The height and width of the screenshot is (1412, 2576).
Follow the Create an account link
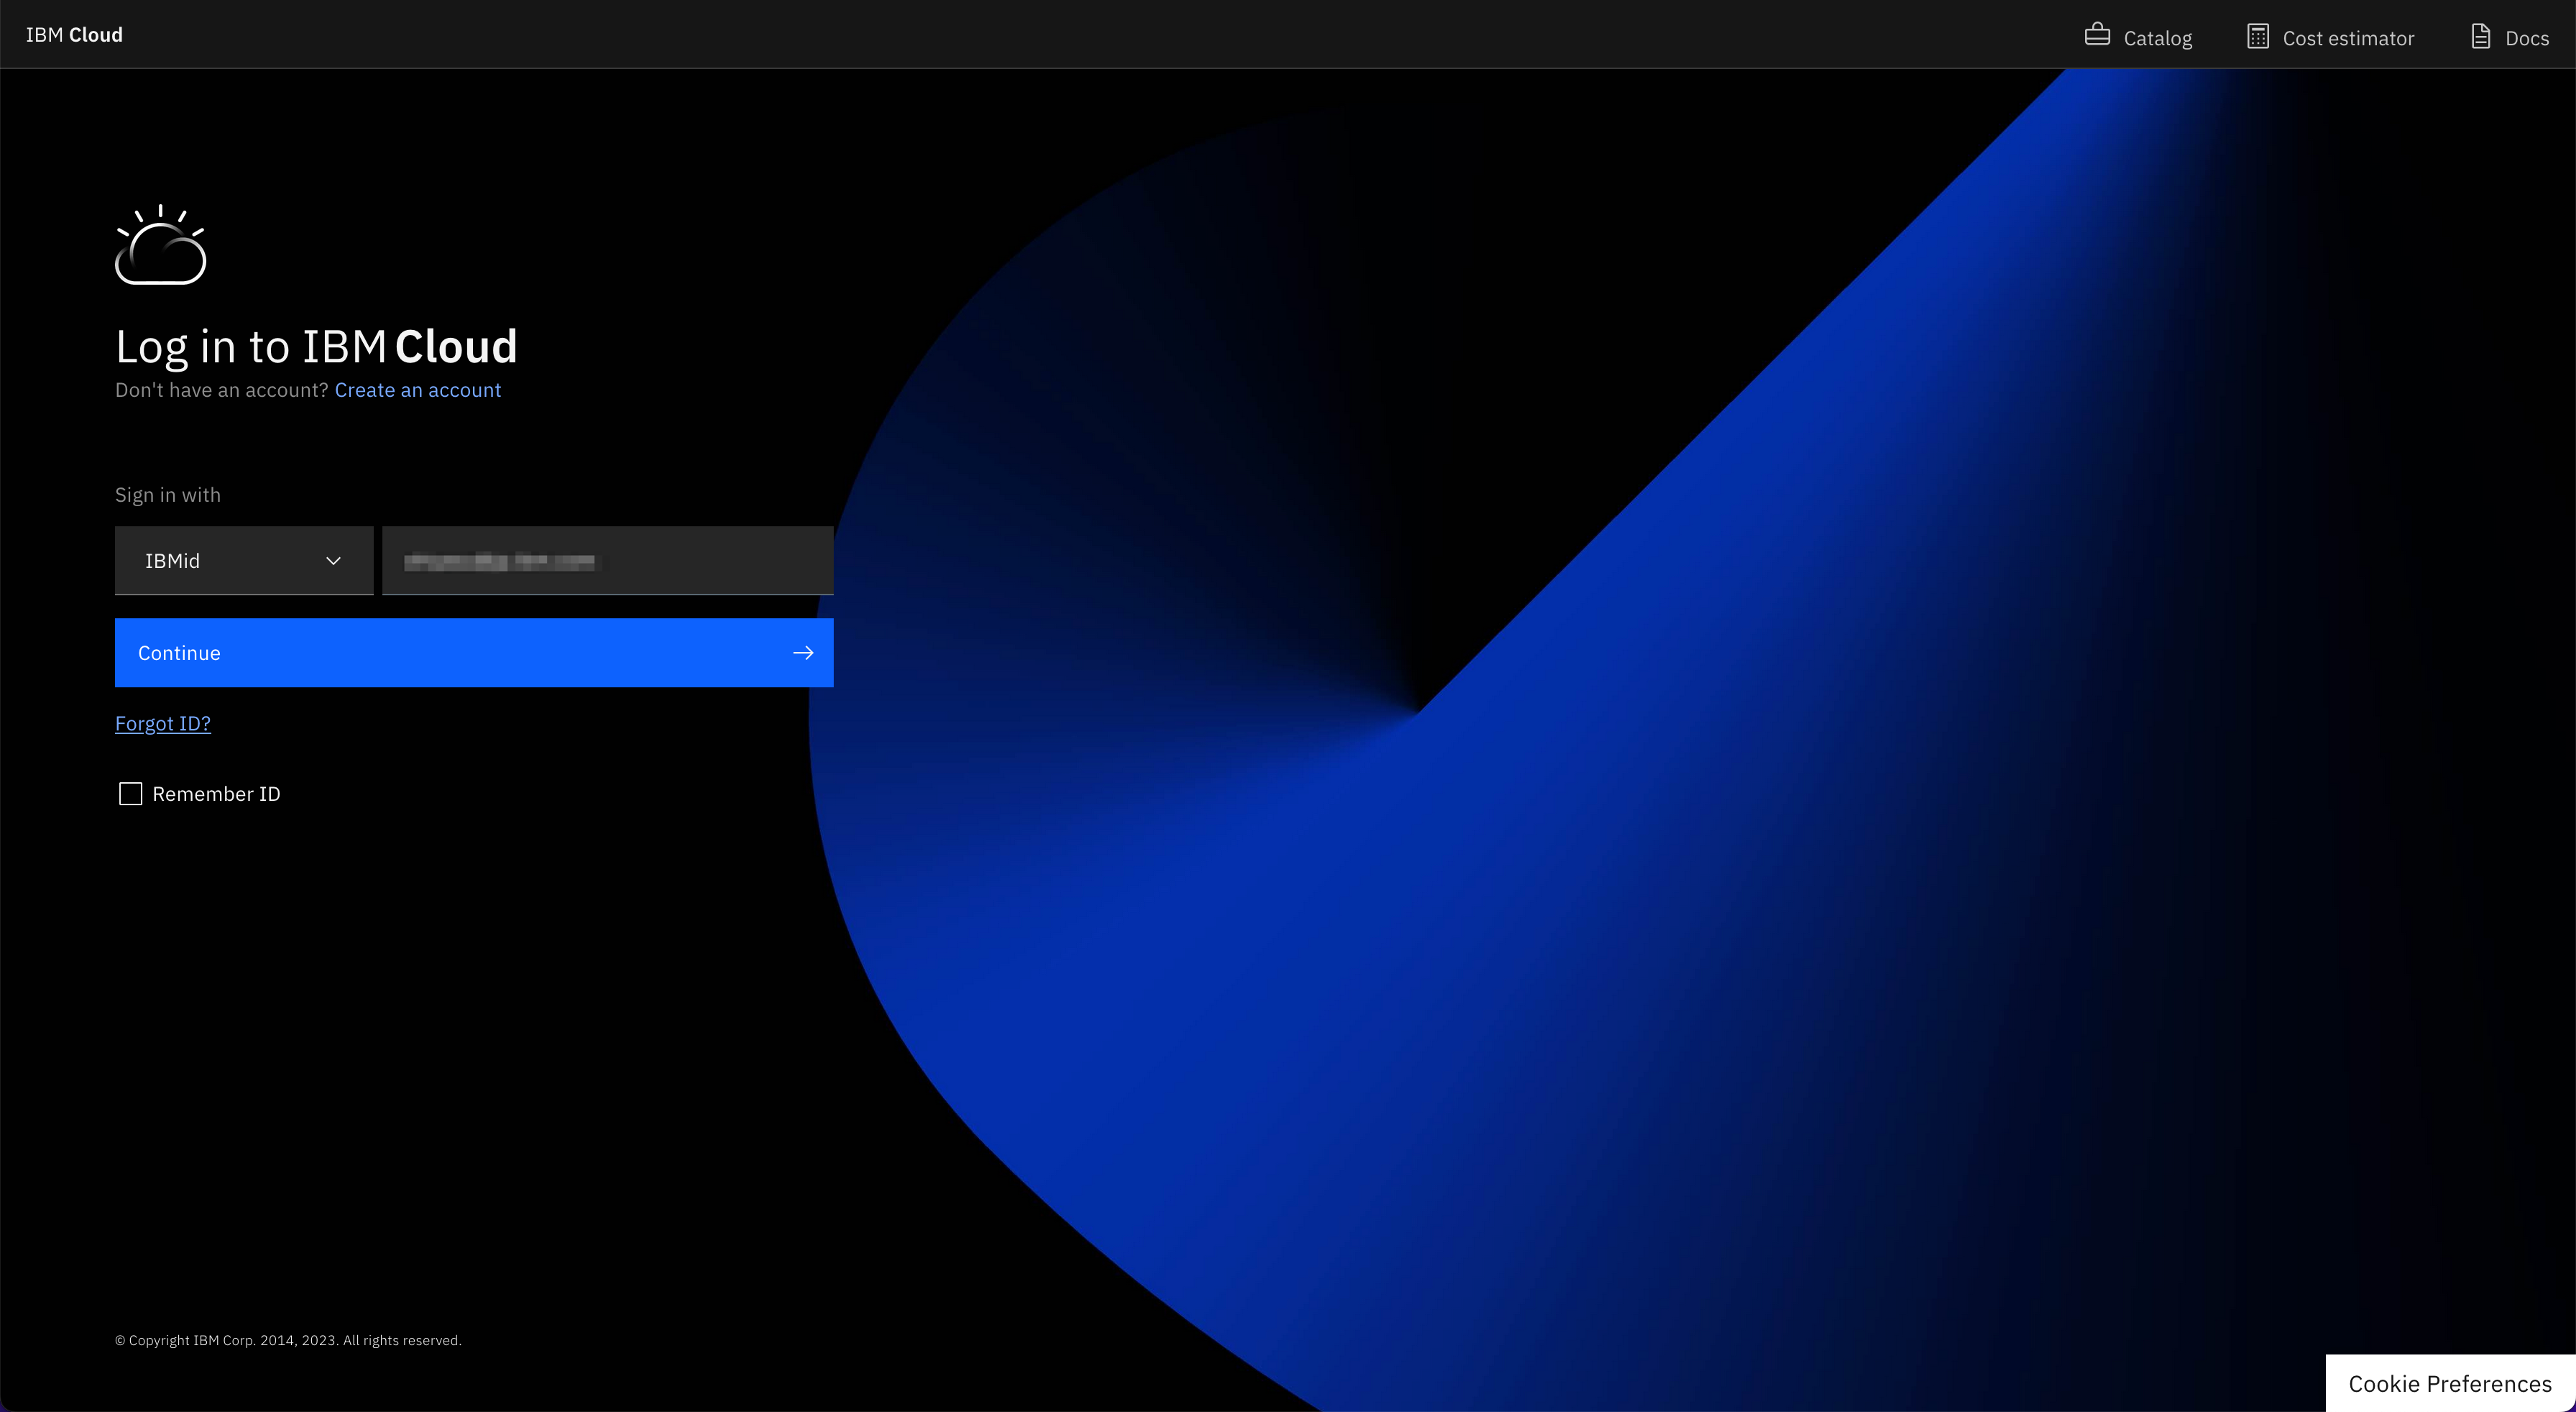(x=417, y=390)
